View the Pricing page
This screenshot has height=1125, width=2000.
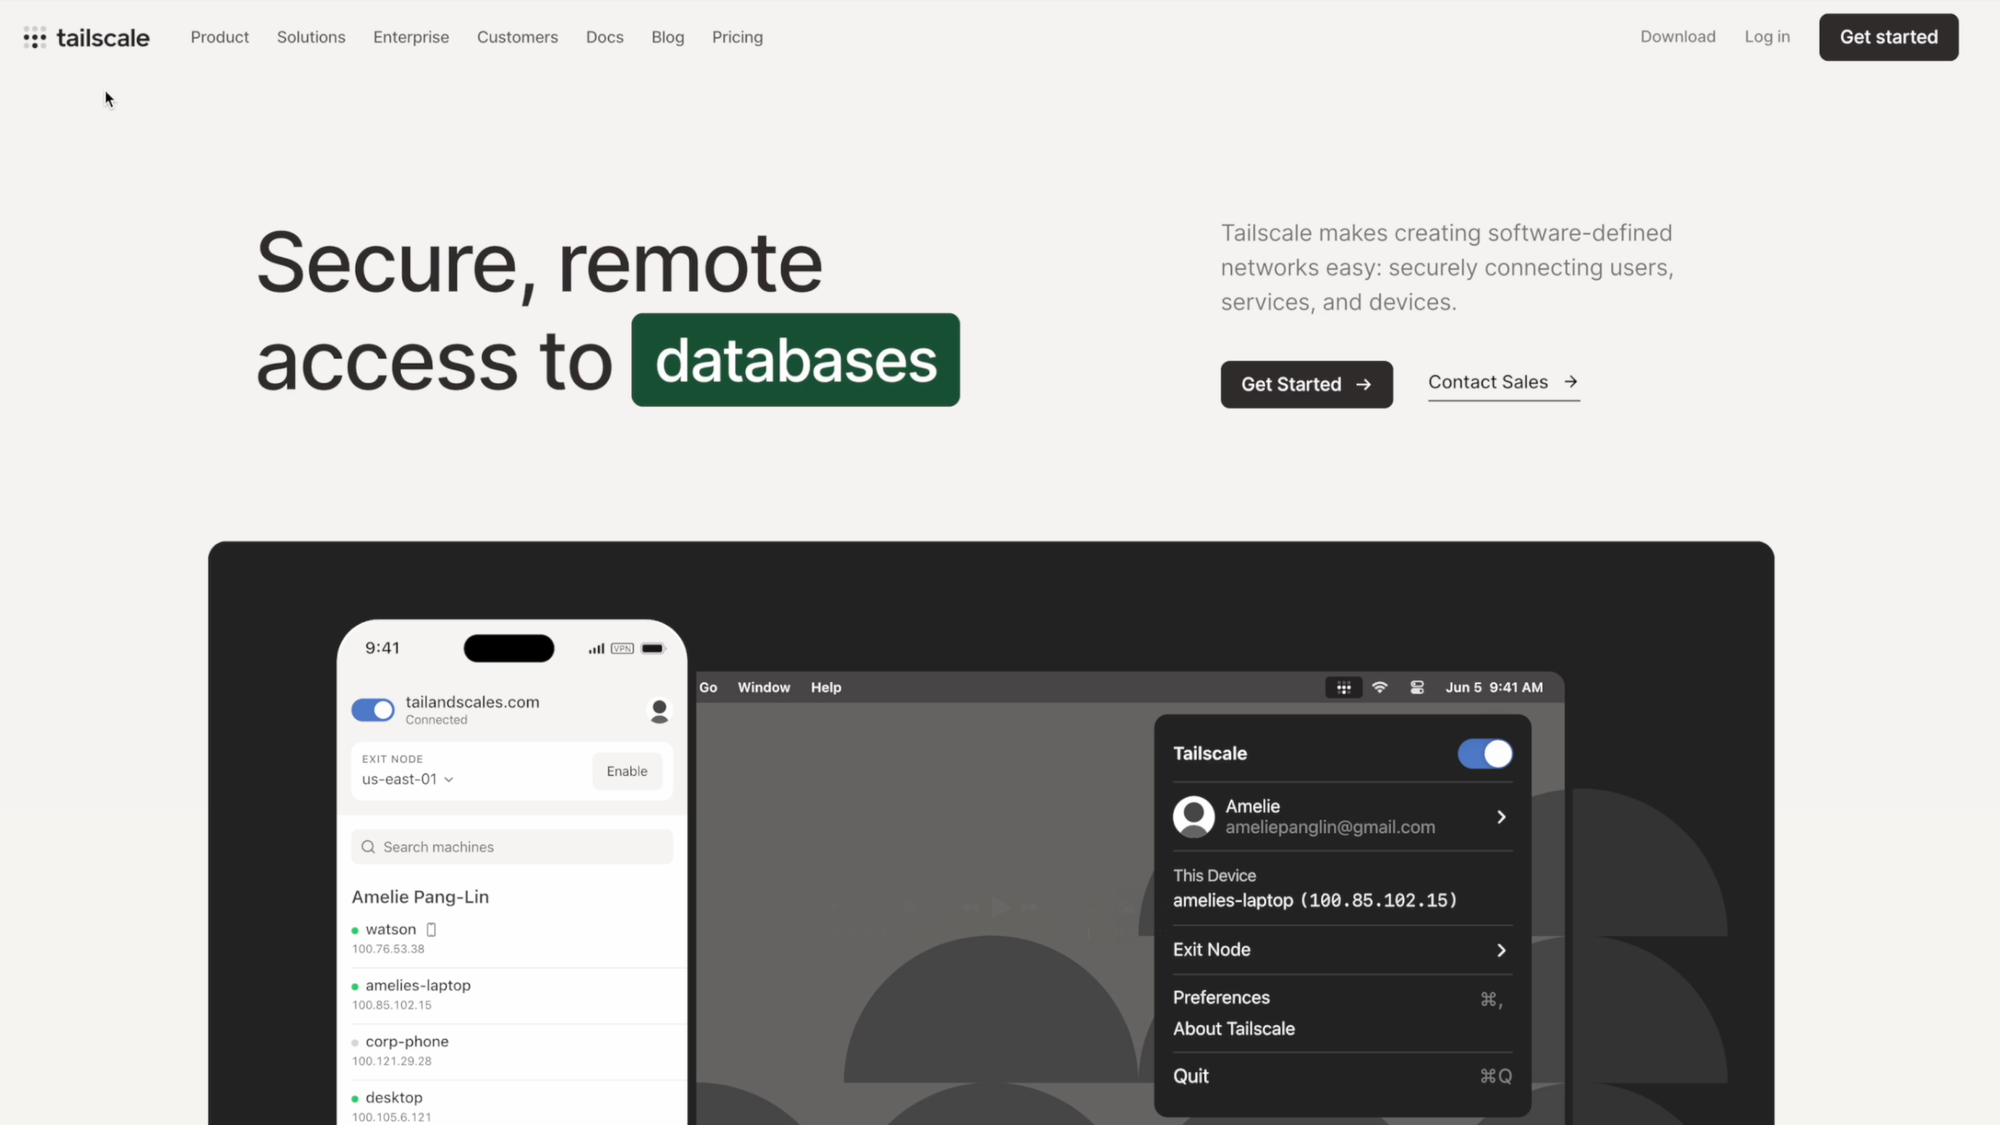tap(737, 37)
